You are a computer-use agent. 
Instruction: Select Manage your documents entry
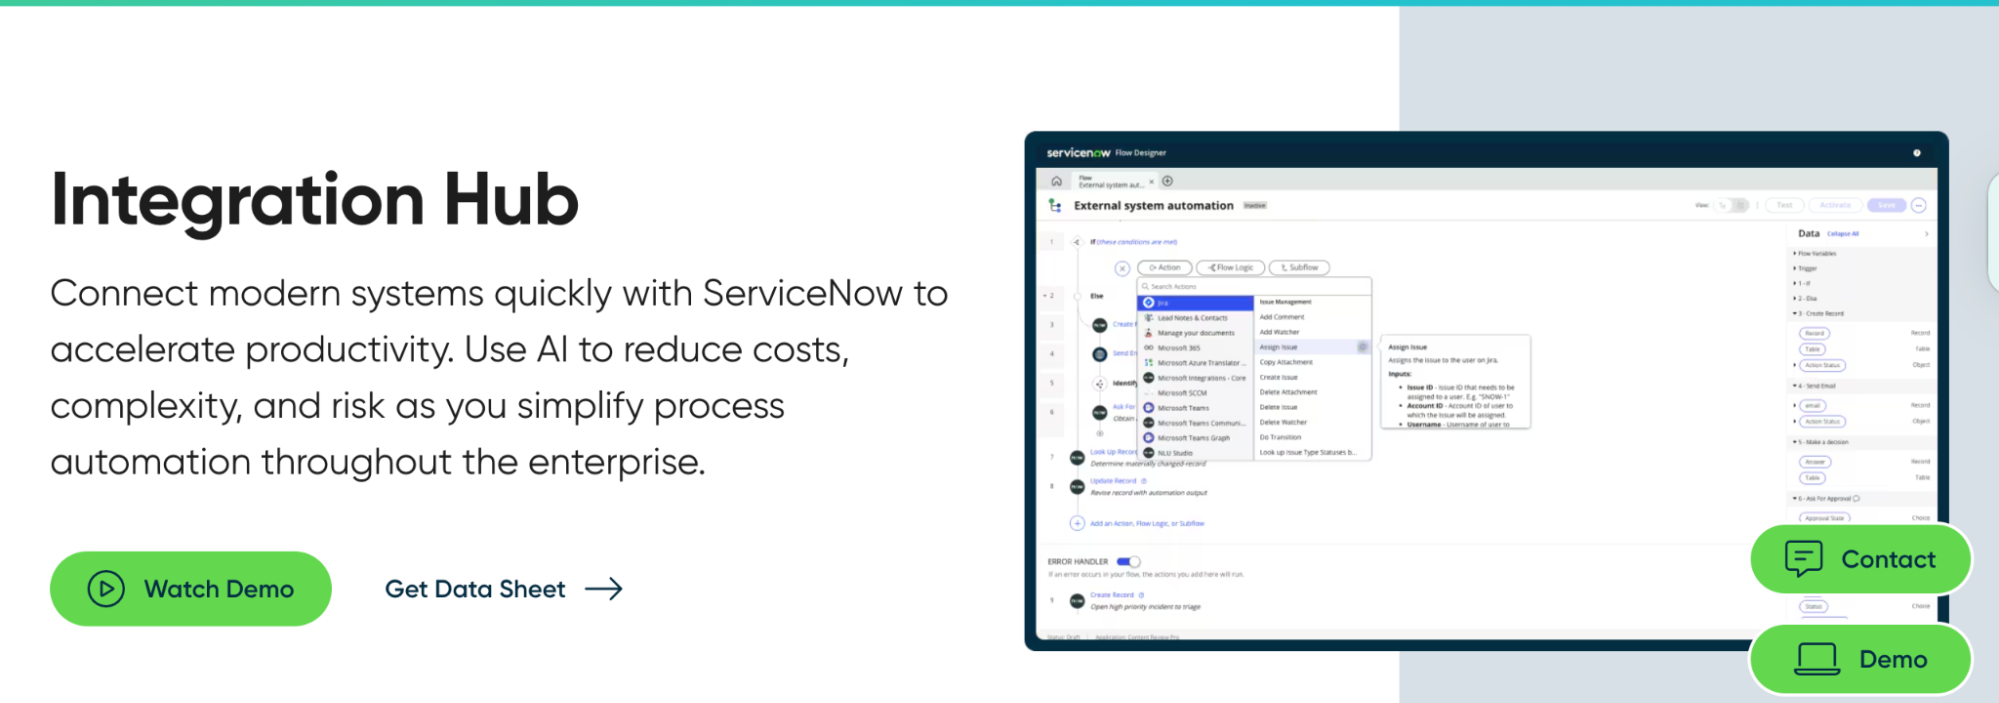[x=1196, y=333]
